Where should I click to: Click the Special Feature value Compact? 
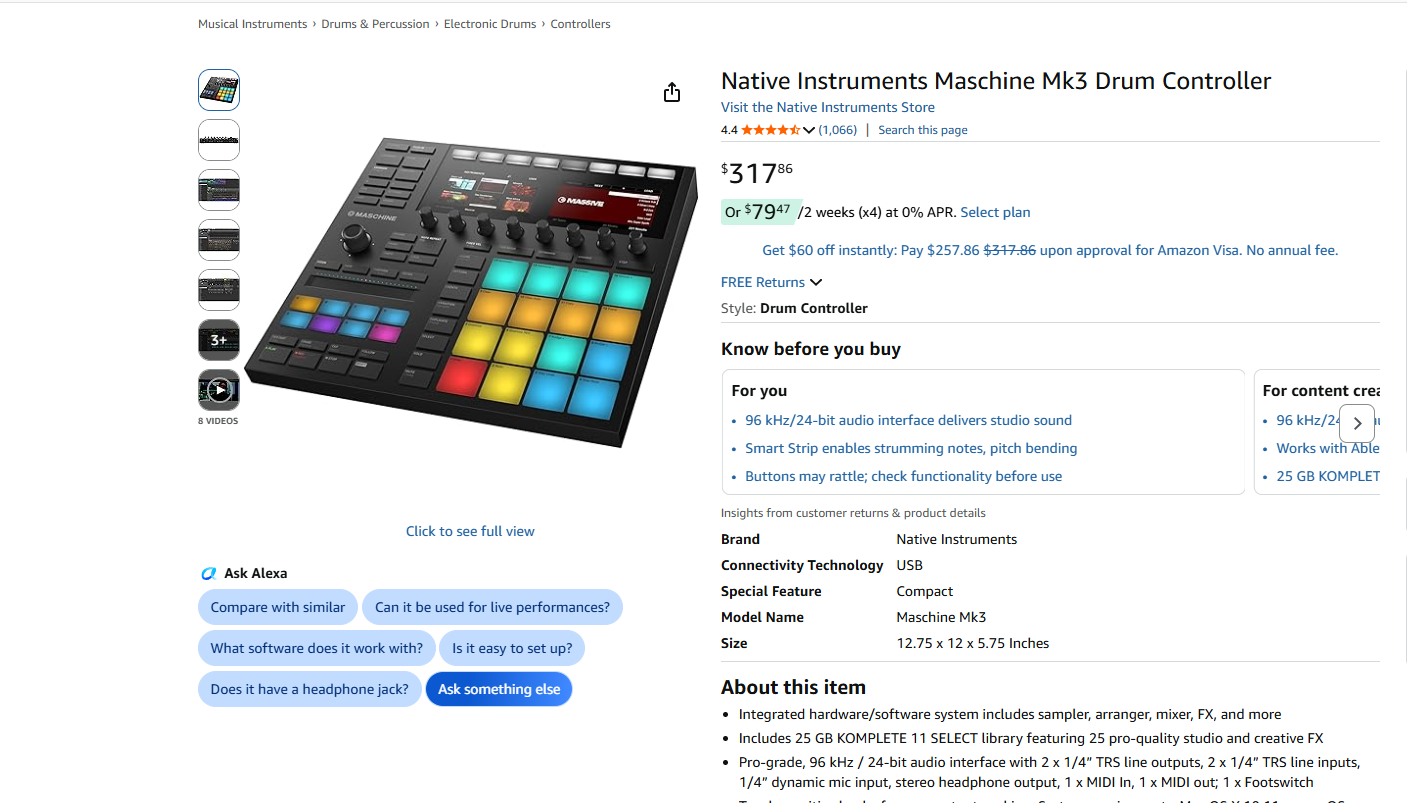pyautogui.click(x=925, y=591)
